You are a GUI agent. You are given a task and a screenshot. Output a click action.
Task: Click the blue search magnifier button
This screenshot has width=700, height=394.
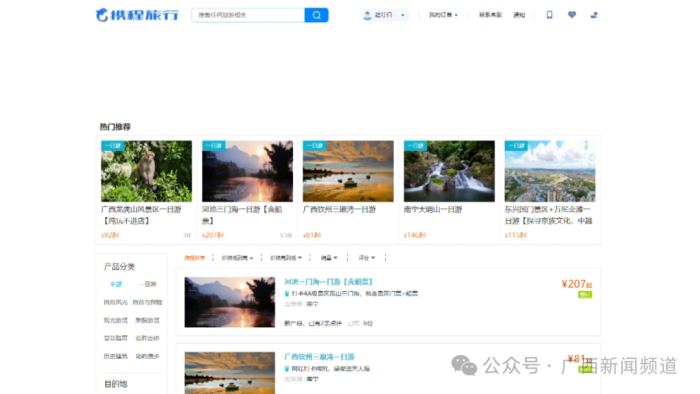click(x=316, y=15)
